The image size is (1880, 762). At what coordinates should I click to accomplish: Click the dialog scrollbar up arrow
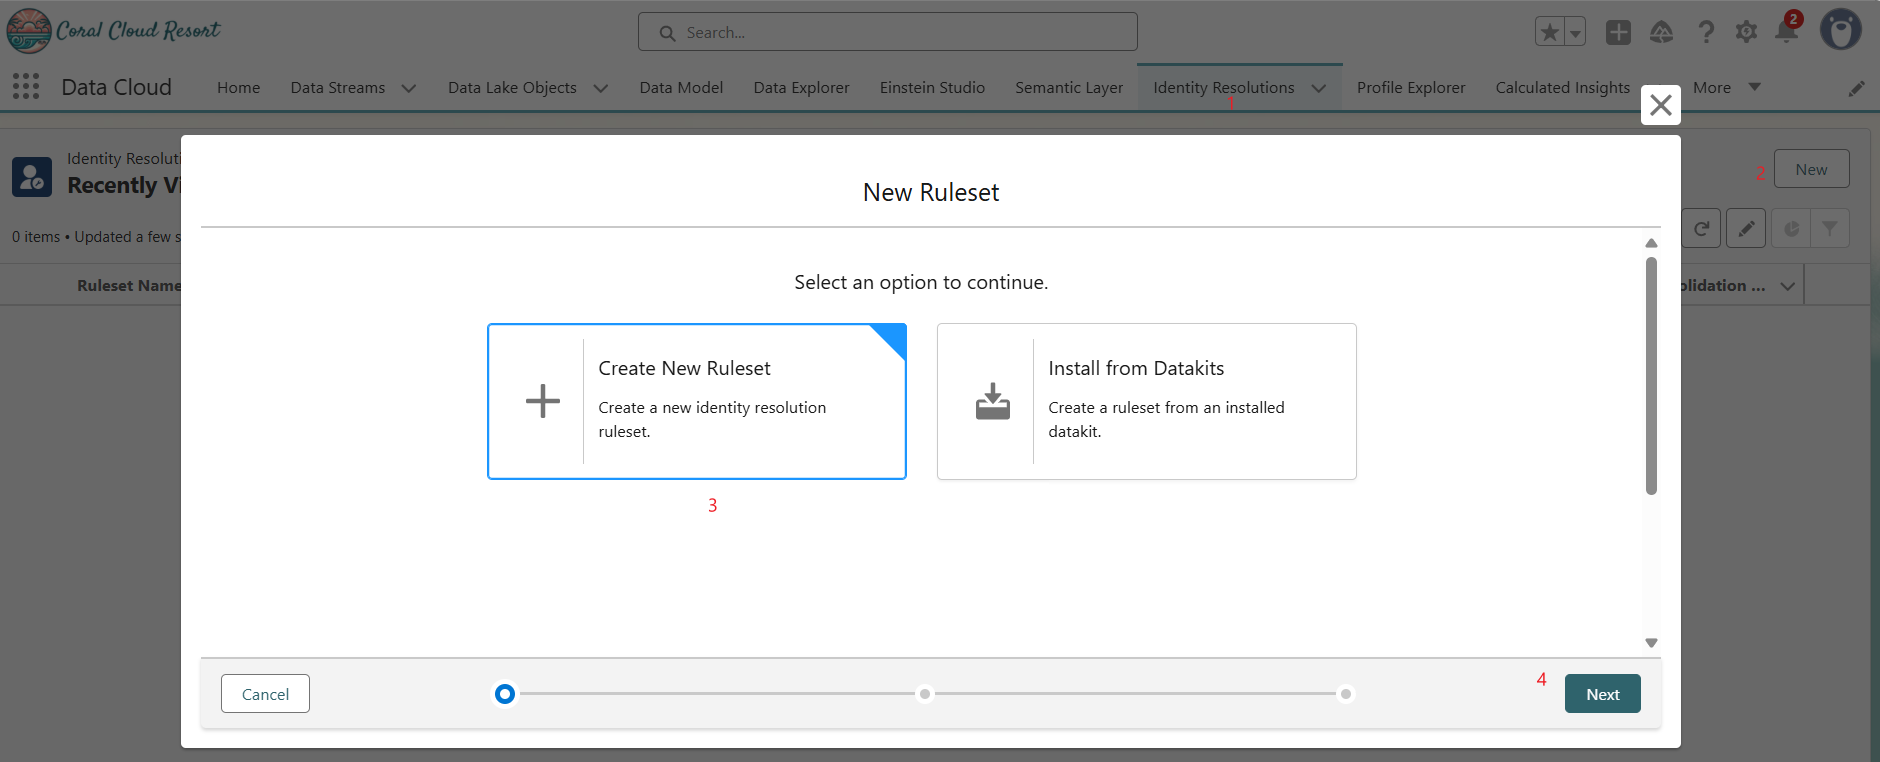coord(1652,243)
